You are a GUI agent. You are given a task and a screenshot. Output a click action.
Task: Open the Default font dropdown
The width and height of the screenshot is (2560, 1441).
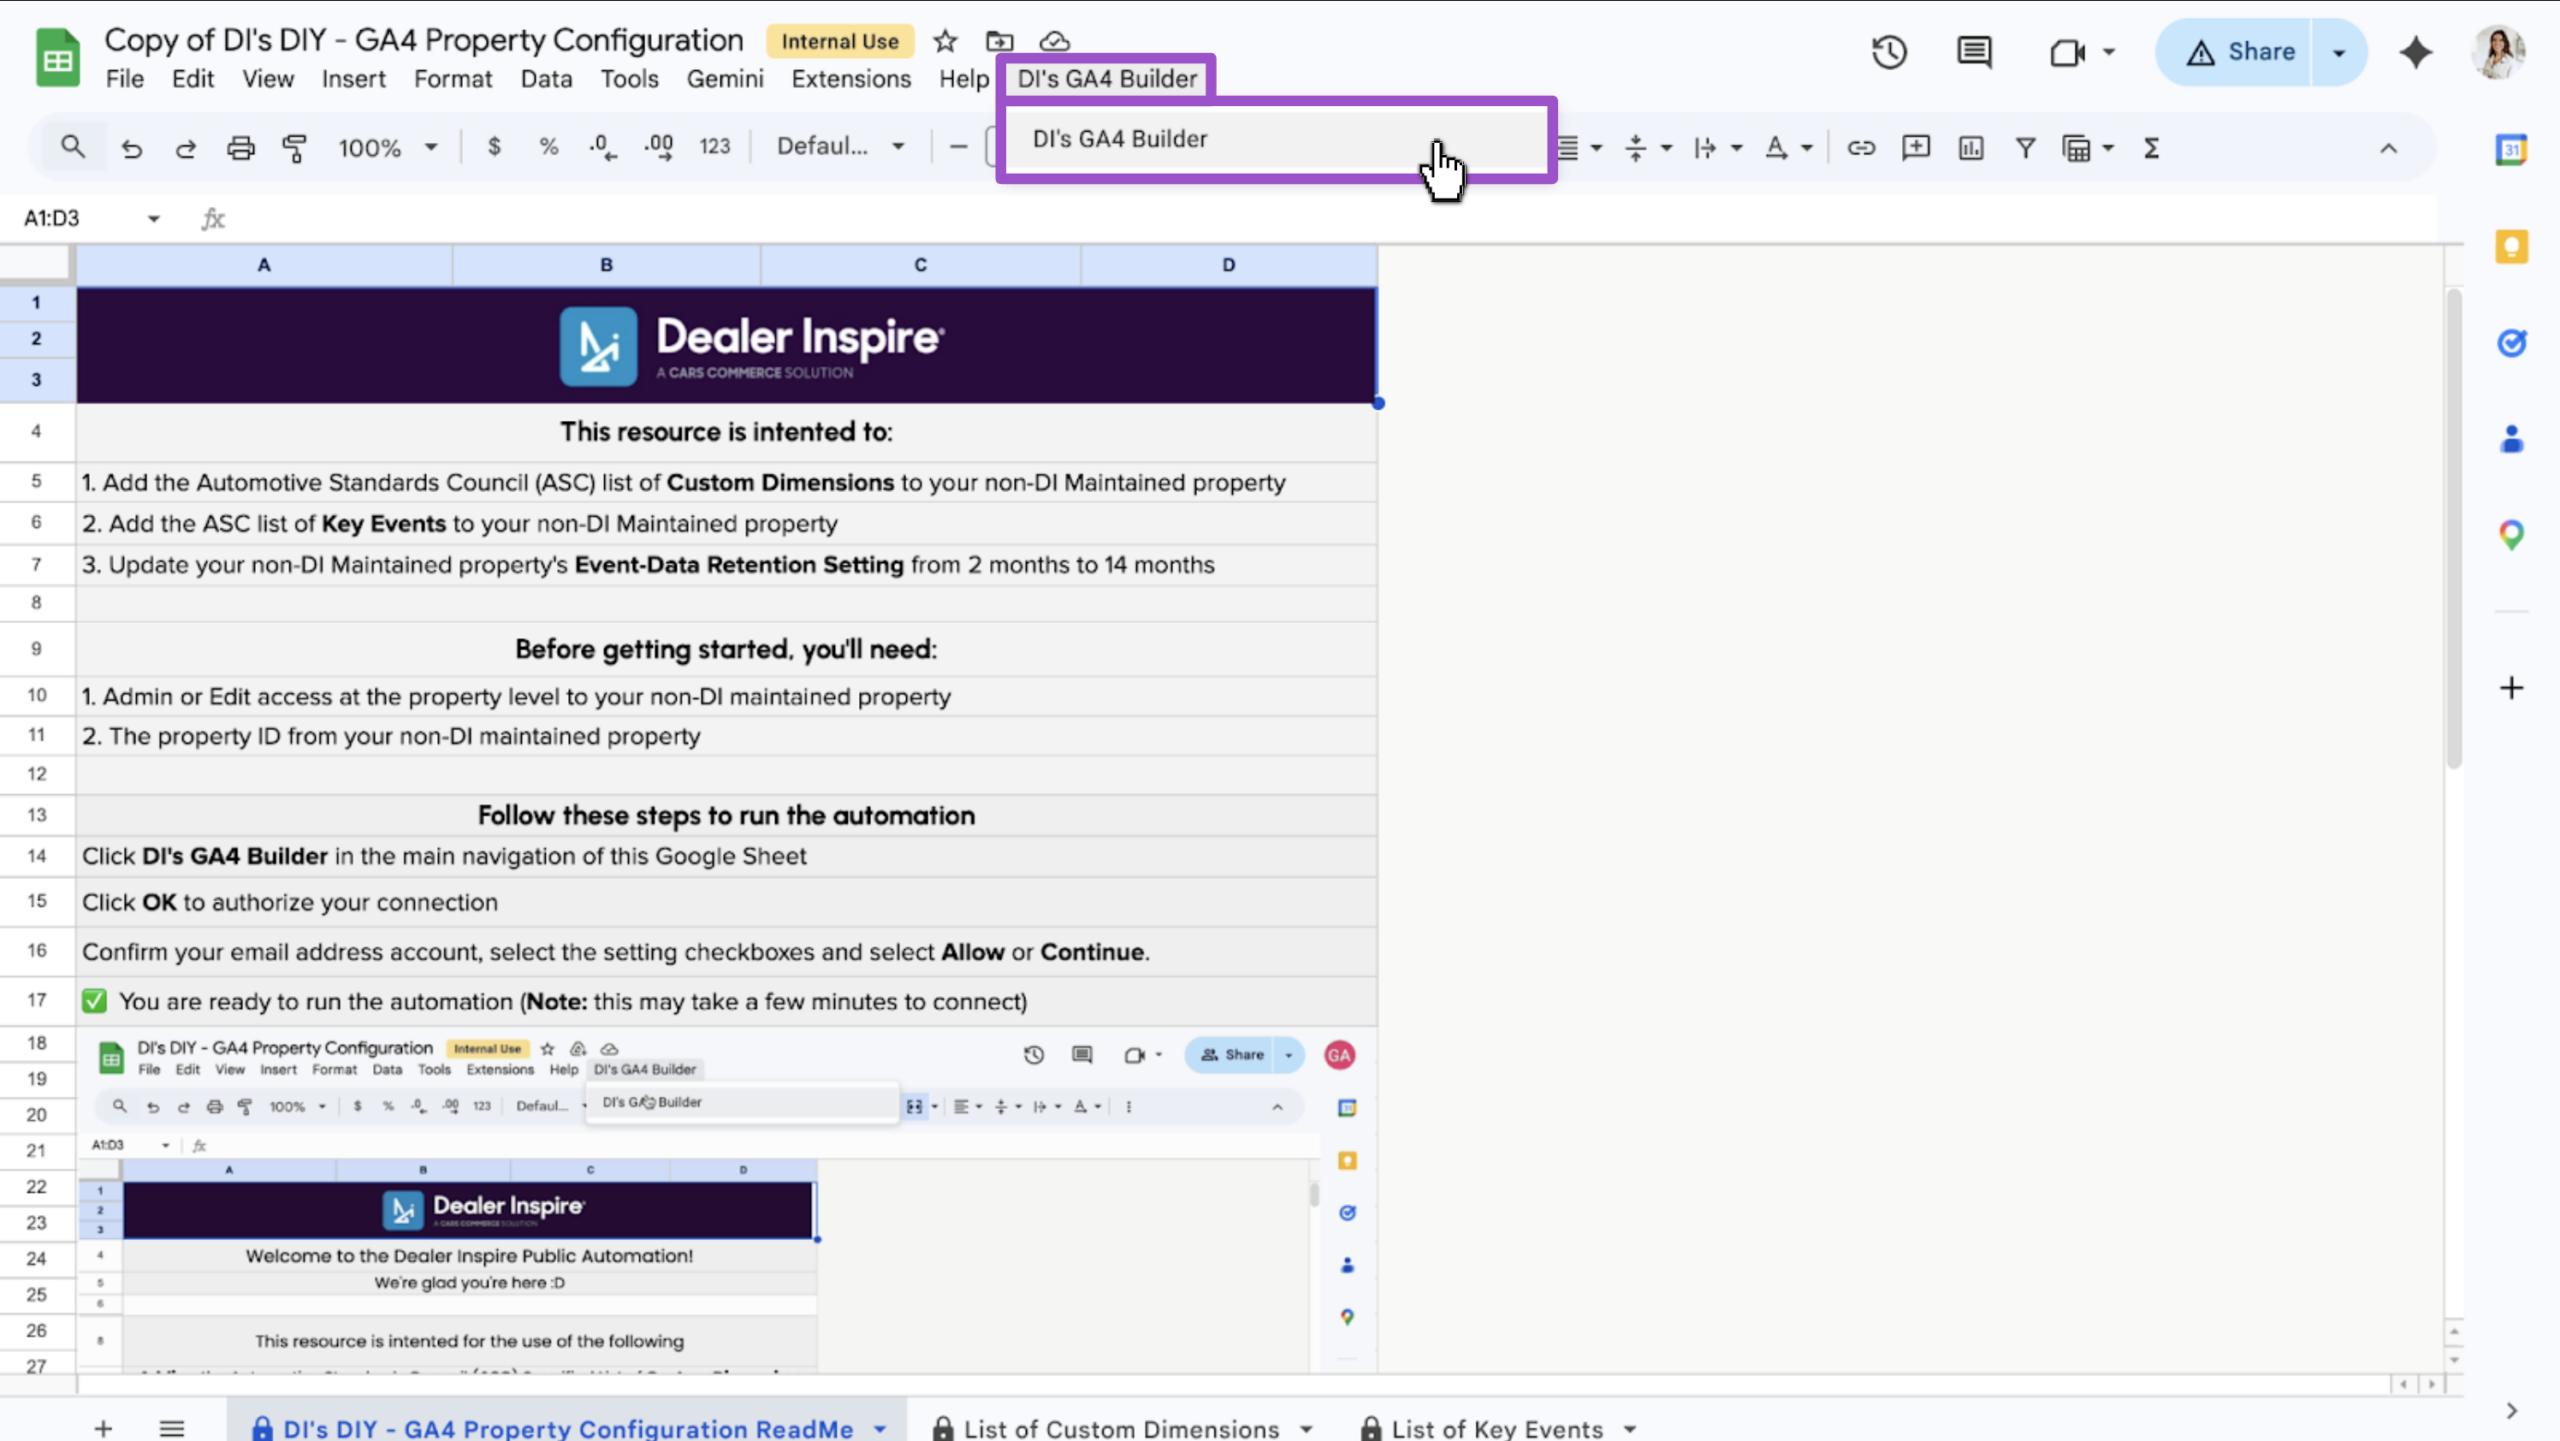click(x=840, y=147)
